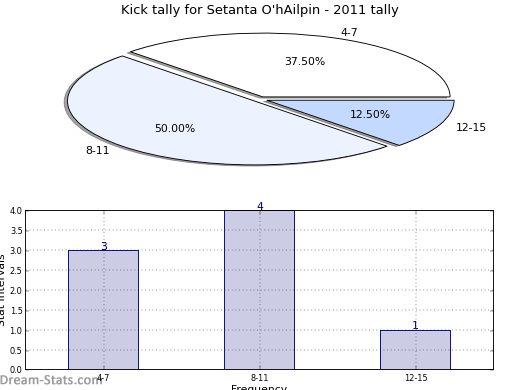This screenshot has width=520, height=390.
Task: Click the 2.0 y-axis tick label
Action: click(x=16, y=291)
